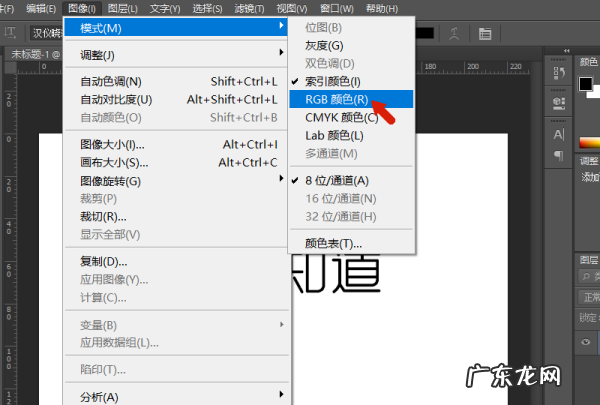Click 多通道(M) mode item
Screen dimensions: 600x405
[x=351, y=154]
